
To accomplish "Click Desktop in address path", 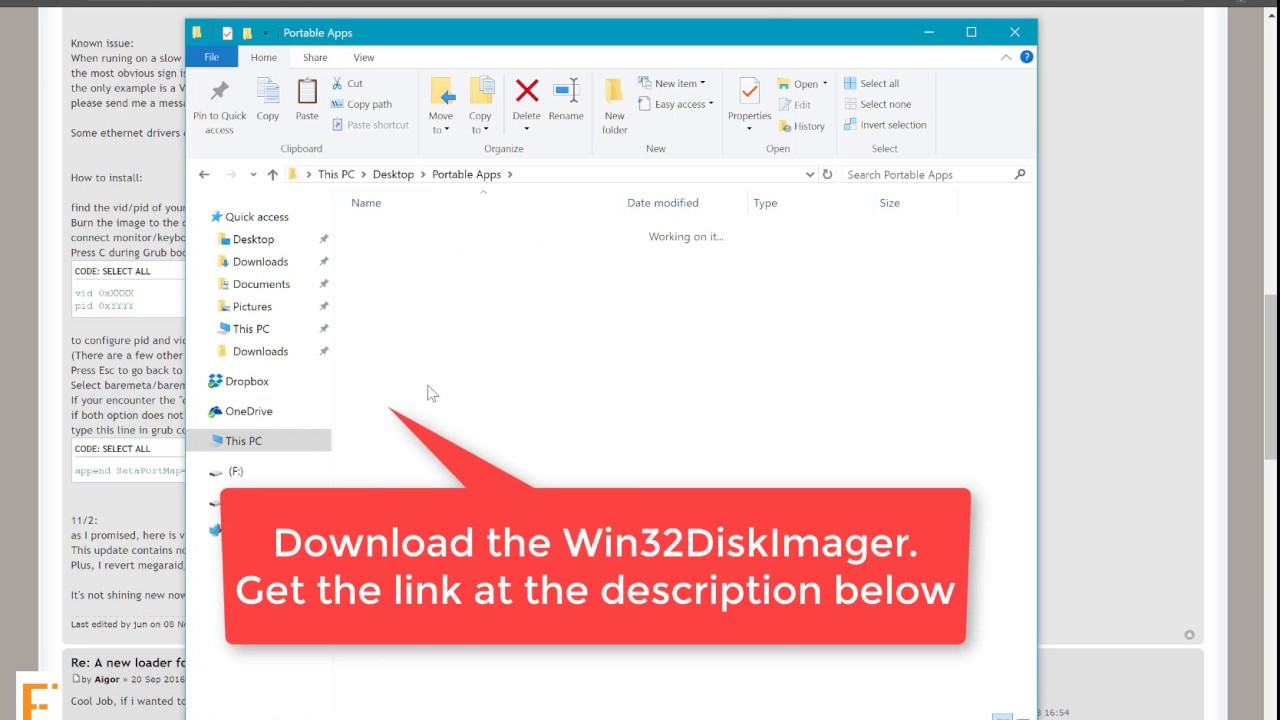I will click(393, 174).
